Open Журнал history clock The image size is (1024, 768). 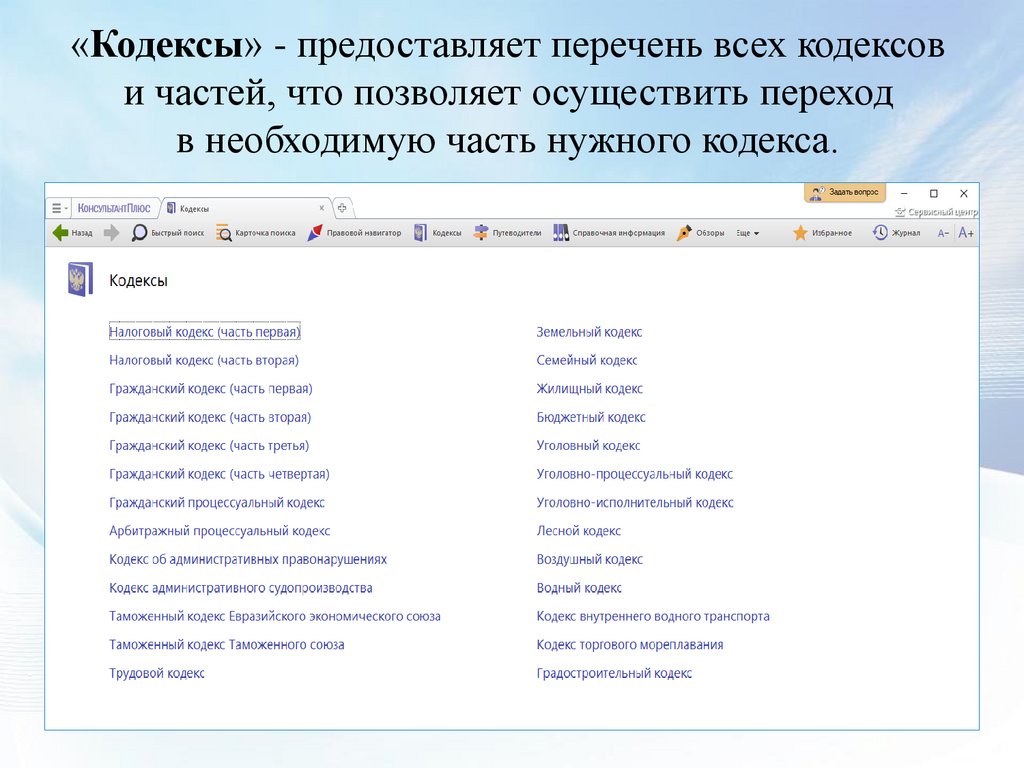point(896,232)
